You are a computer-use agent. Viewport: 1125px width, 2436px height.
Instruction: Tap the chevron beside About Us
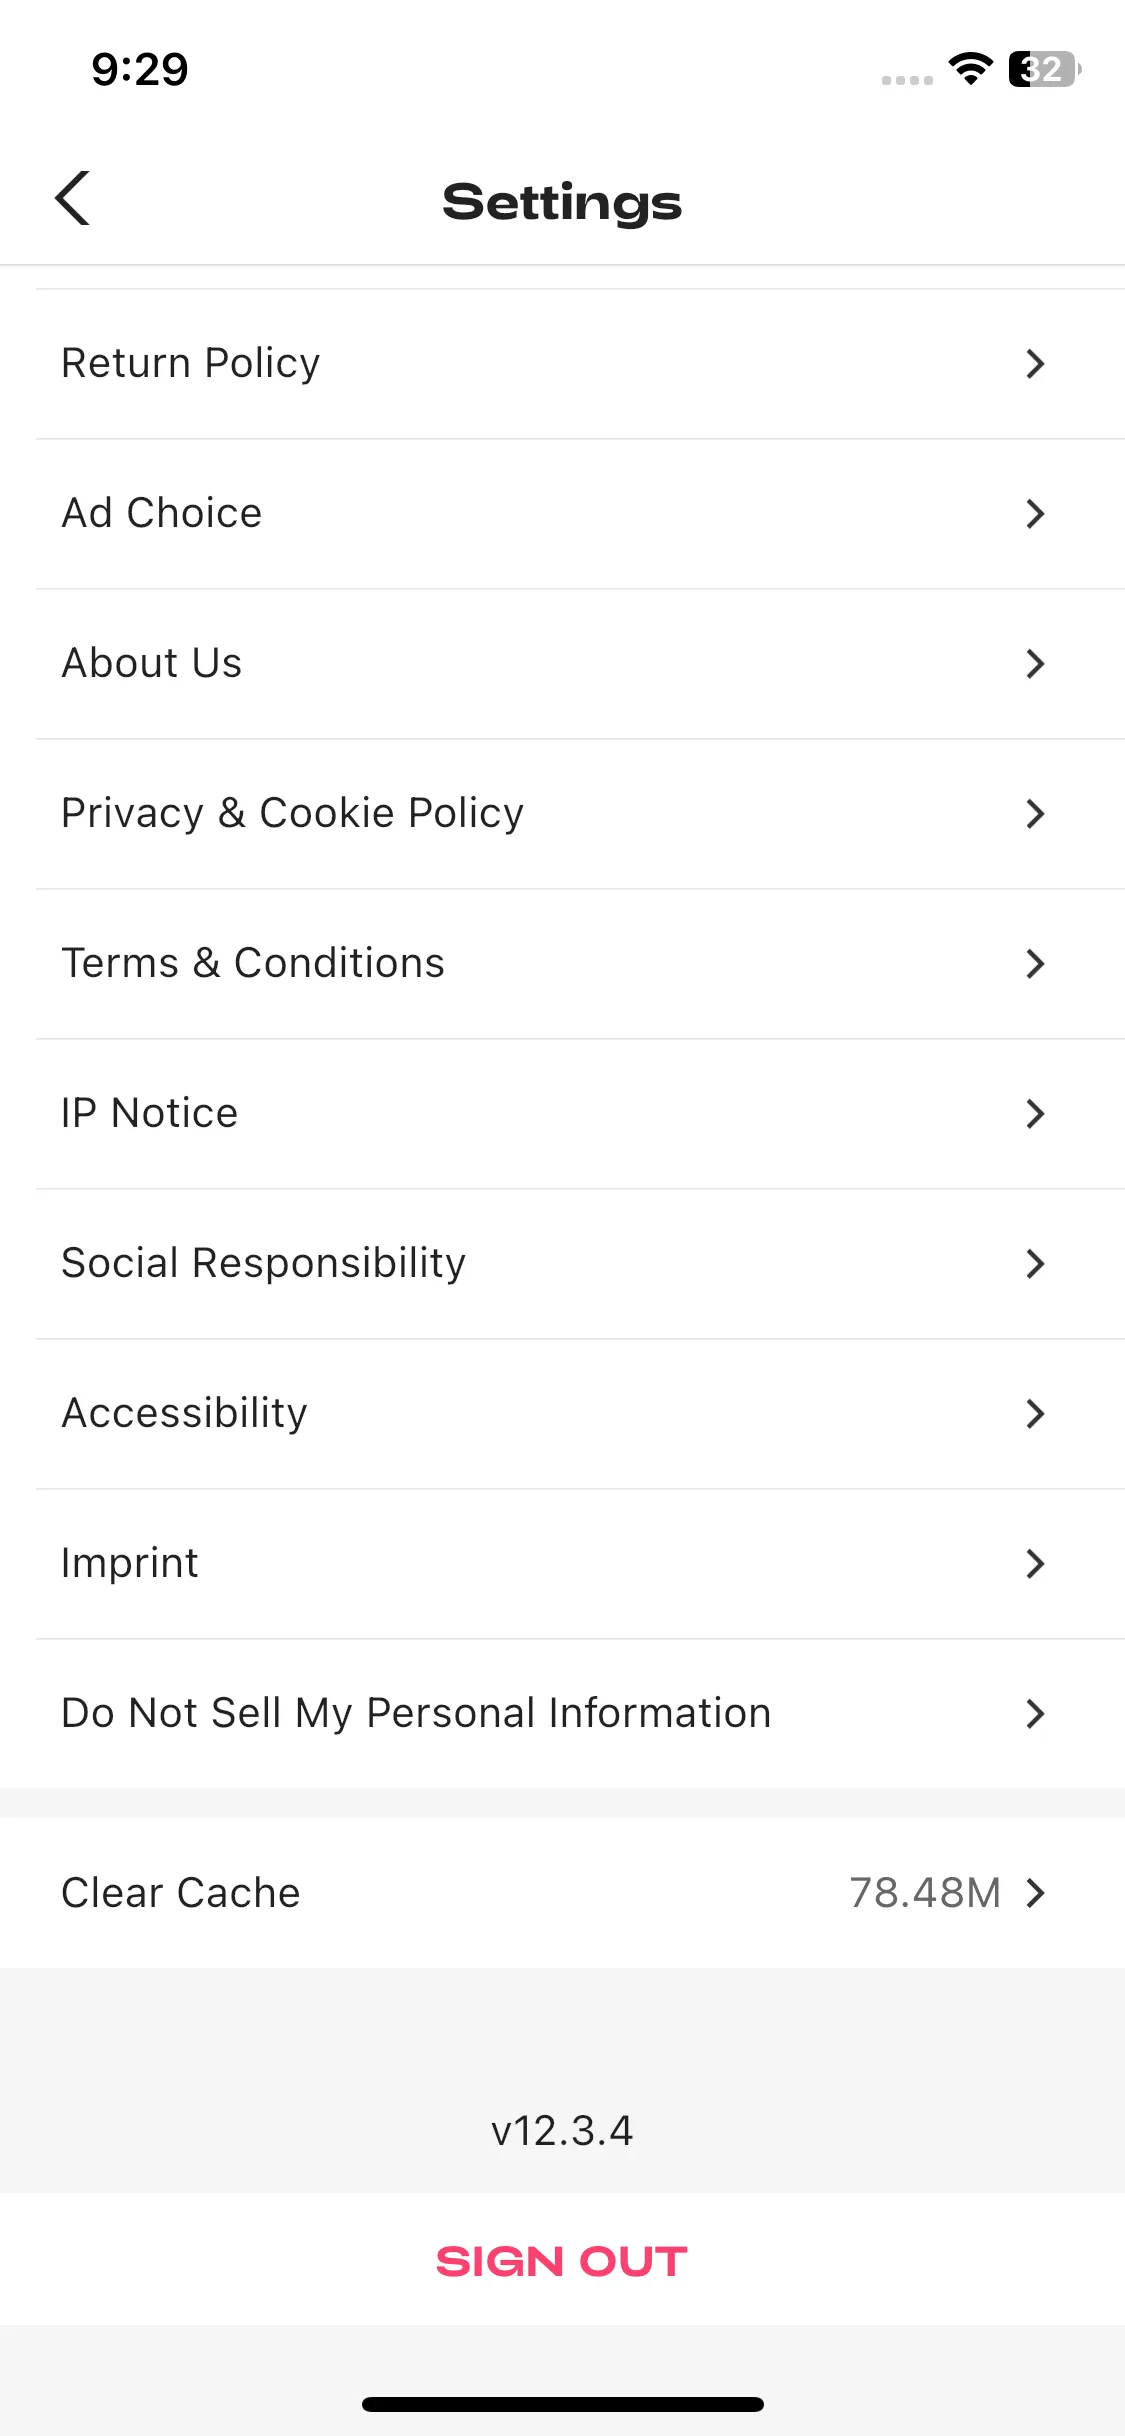tap(1035, 664)
